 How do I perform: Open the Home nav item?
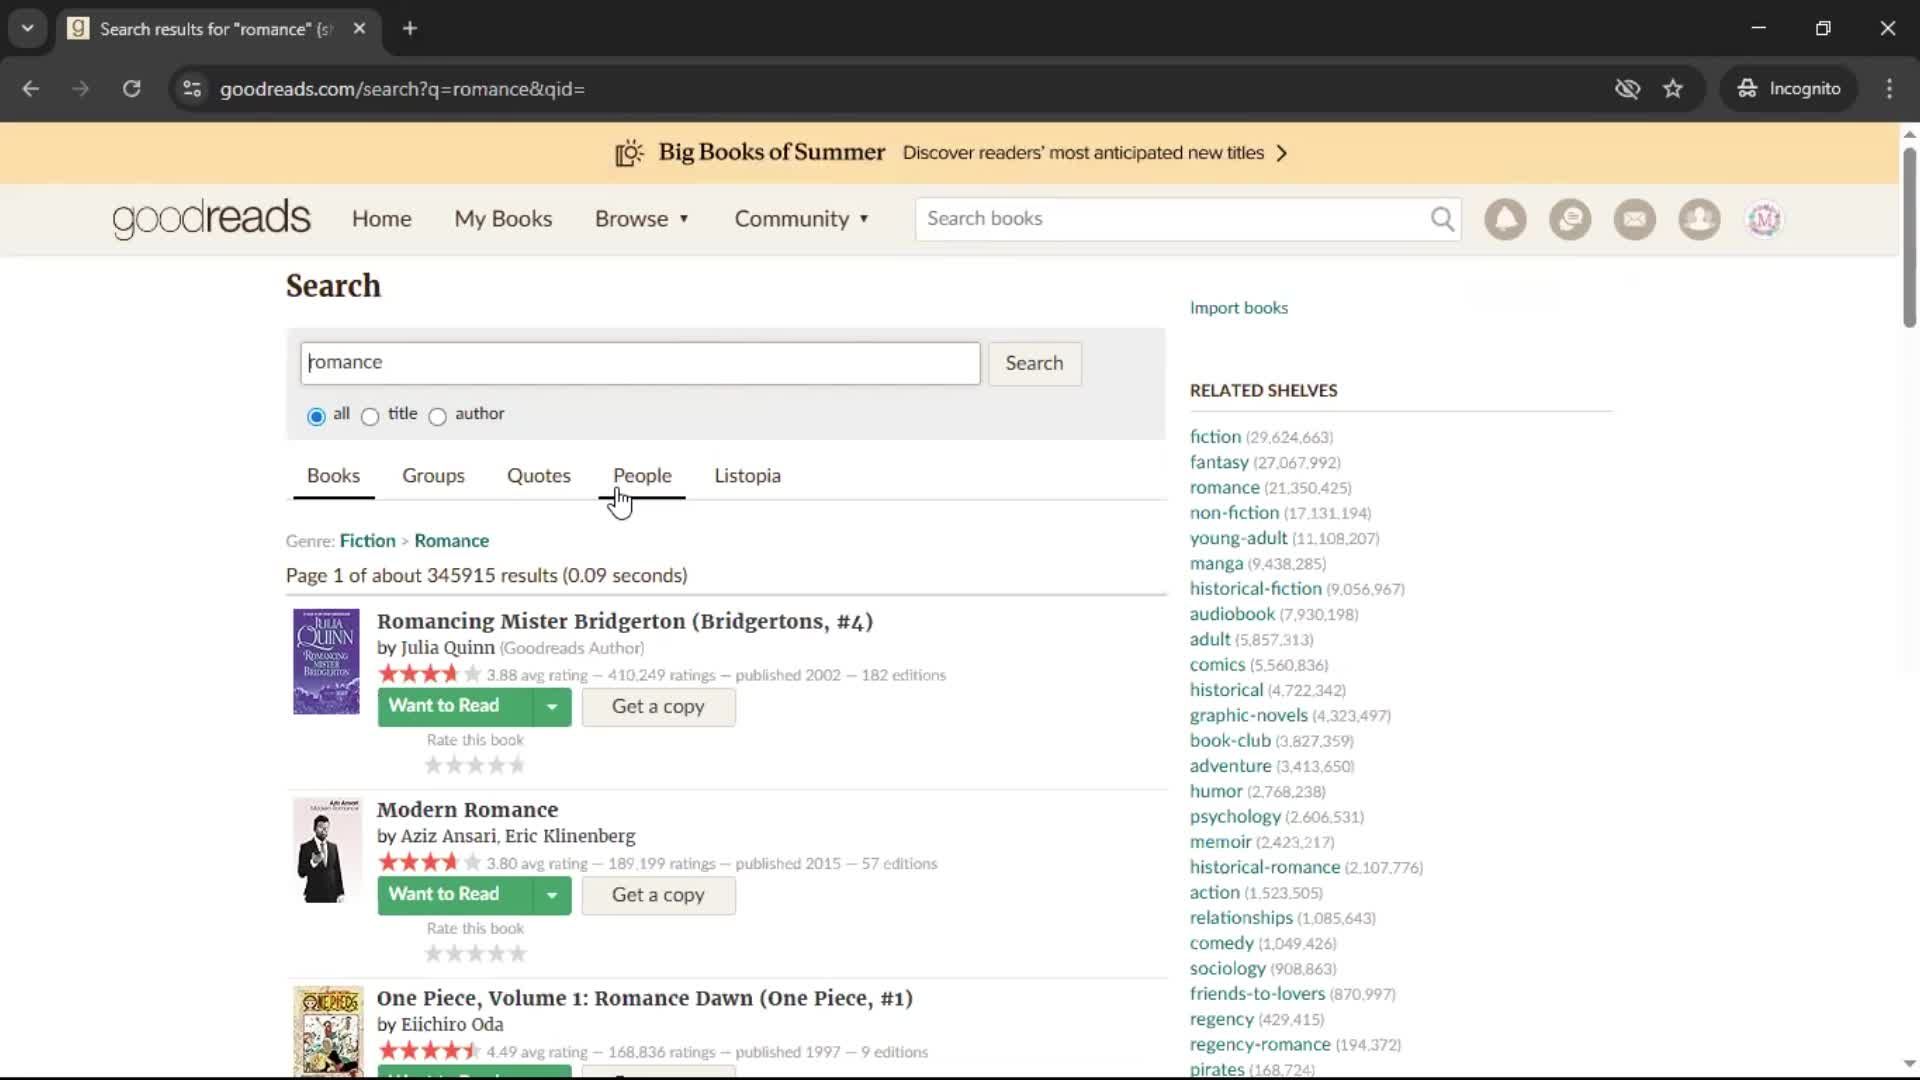[x=381, y=219]
